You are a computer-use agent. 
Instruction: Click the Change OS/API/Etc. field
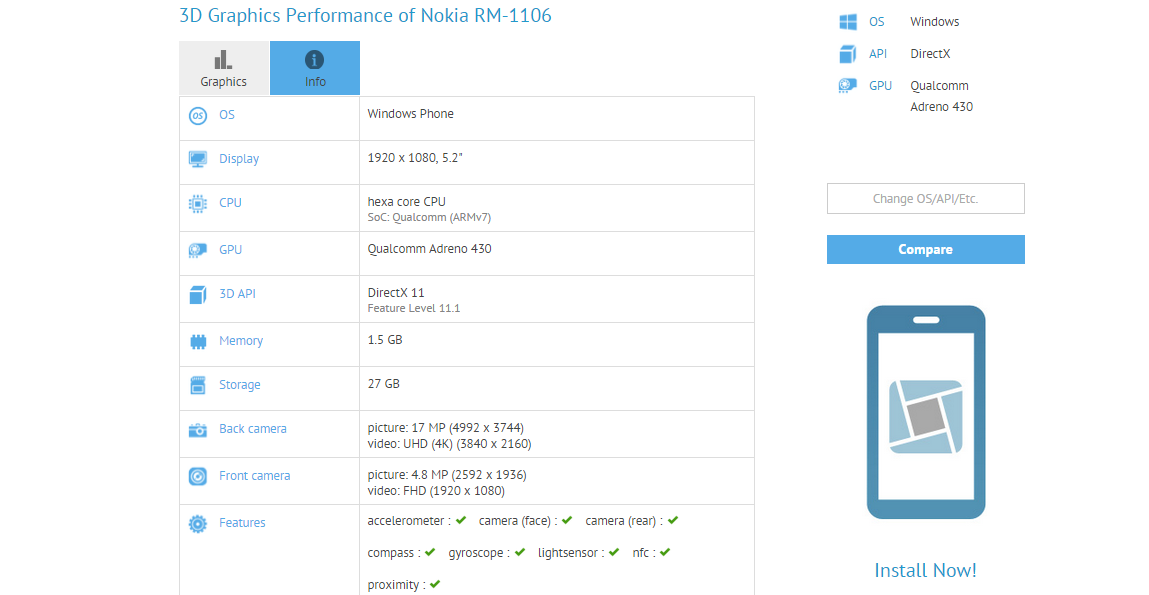926,199
